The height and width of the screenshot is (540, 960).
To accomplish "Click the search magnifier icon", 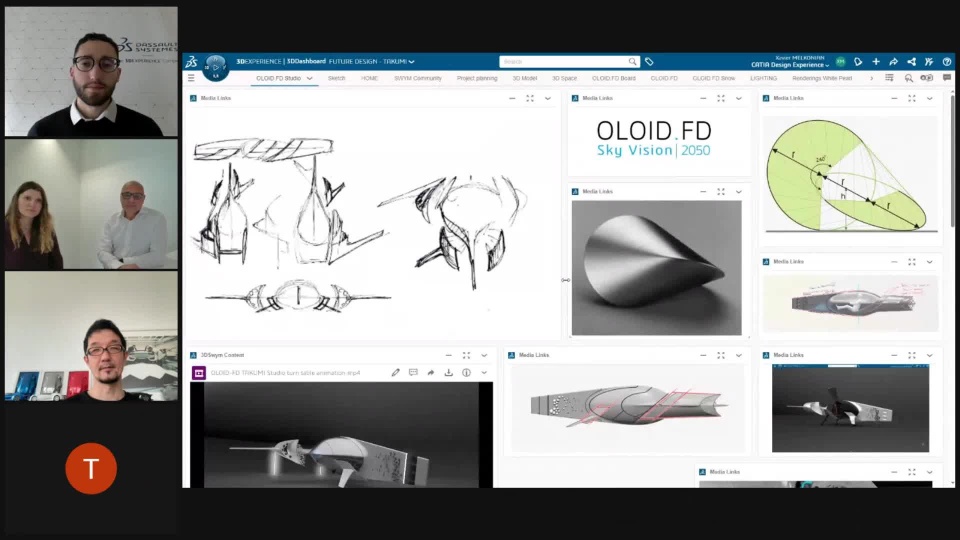I will [x=632, y=62].
